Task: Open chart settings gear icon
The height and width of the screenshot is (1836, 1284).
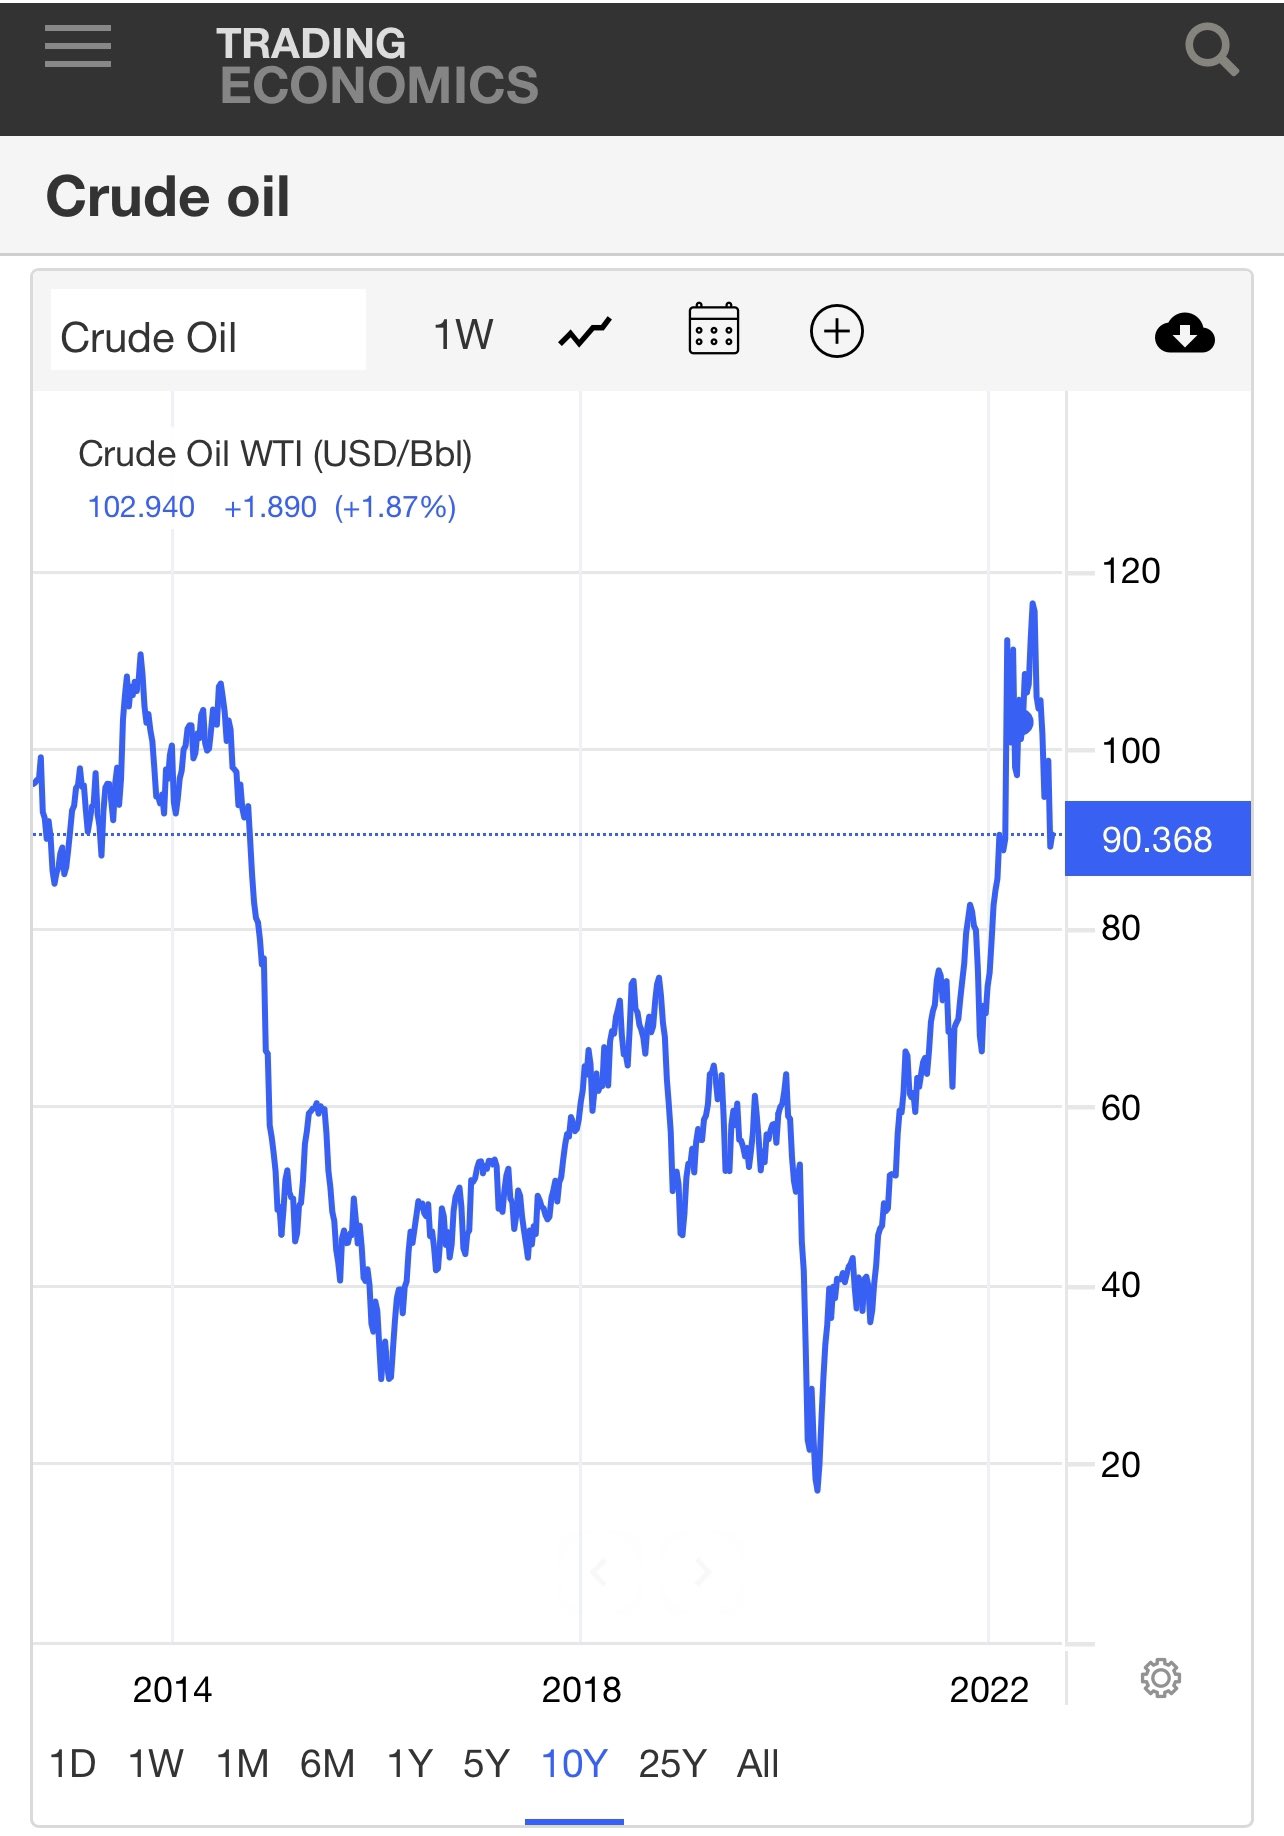Action: [x=1160, y=1677]
